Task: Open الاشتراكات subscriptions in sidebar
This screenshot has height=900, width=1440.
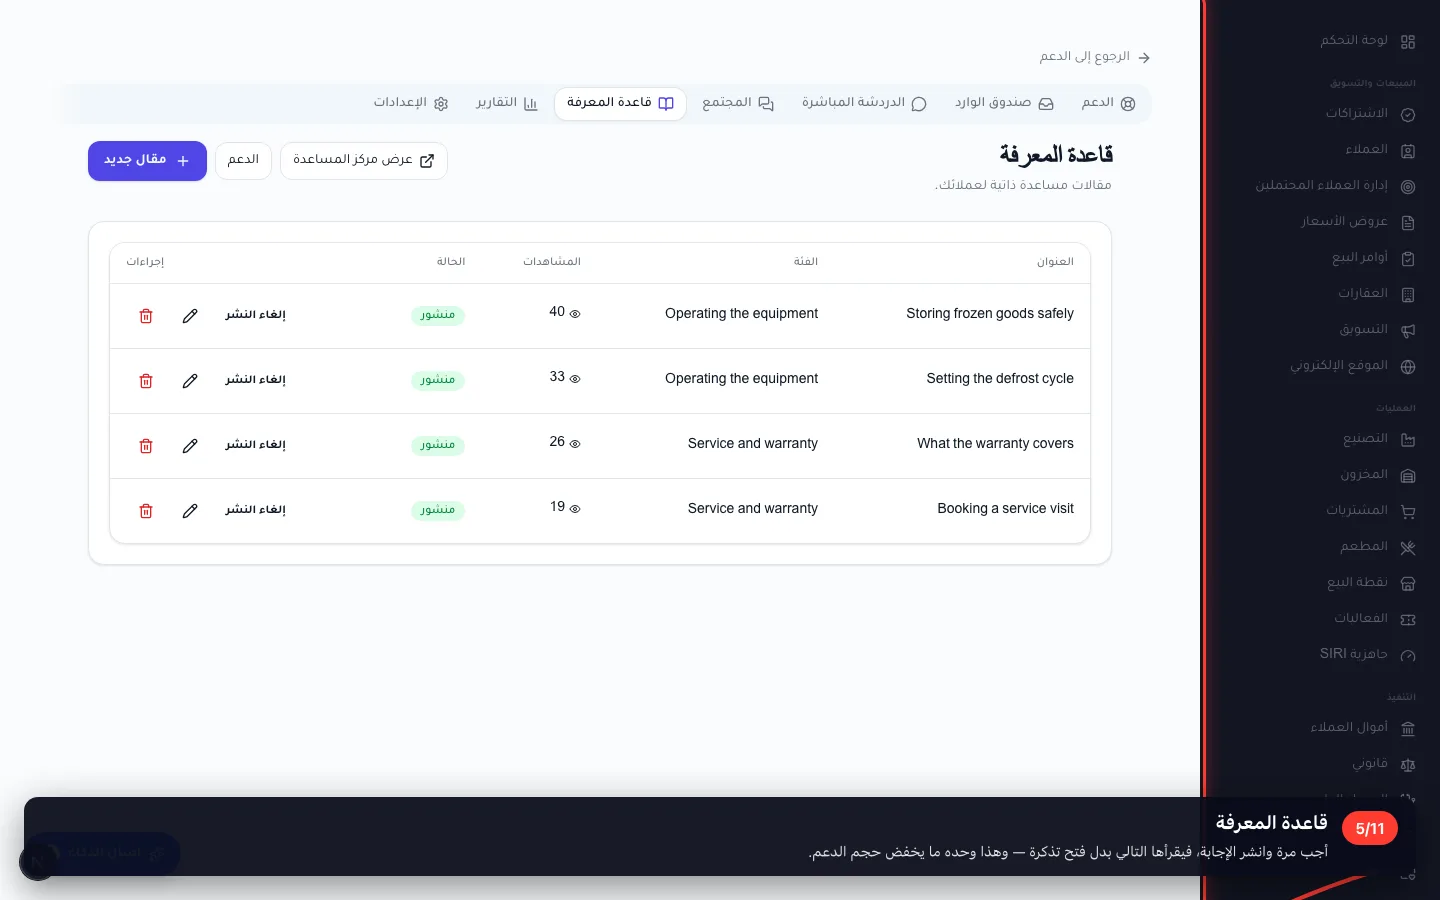Action: pos(1370,114)
